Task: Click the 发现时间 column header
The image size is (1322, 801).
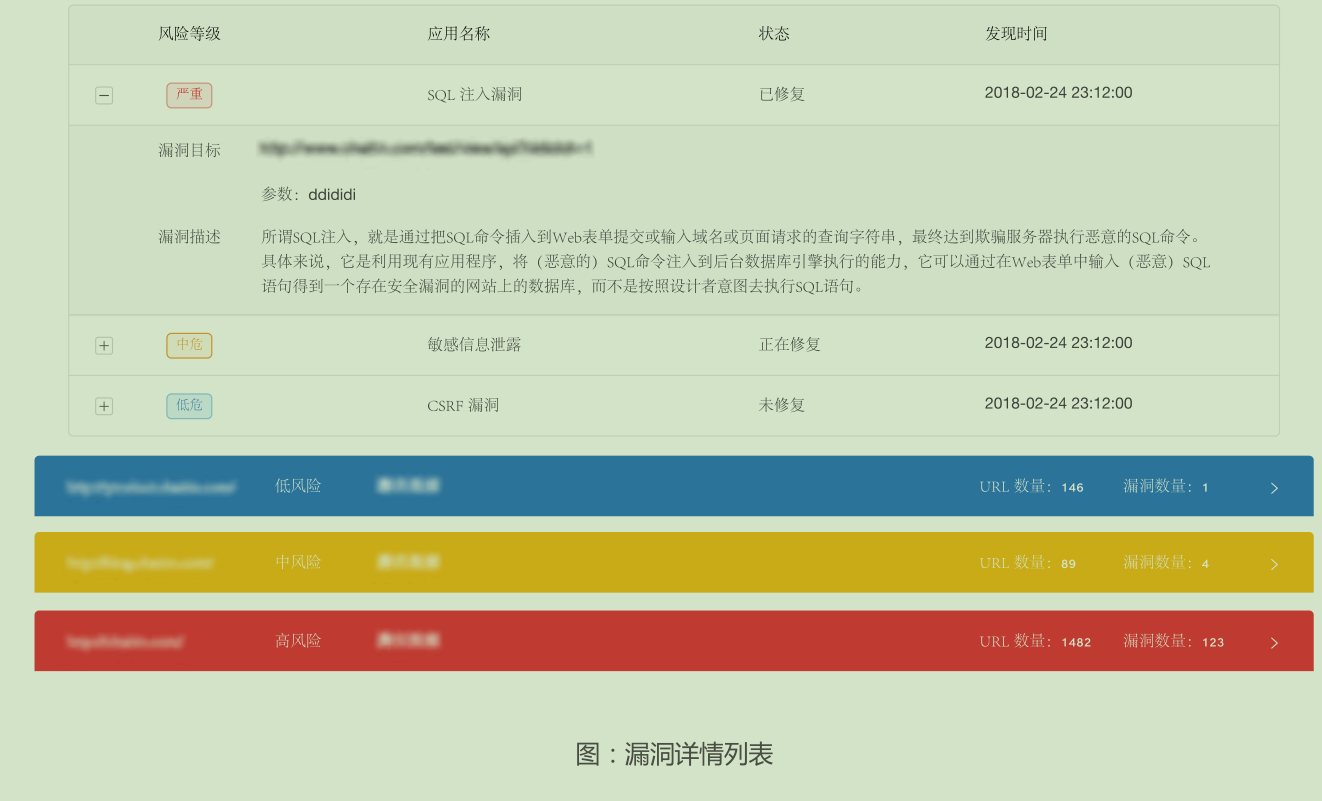Action: click(x=1016, y=34)
